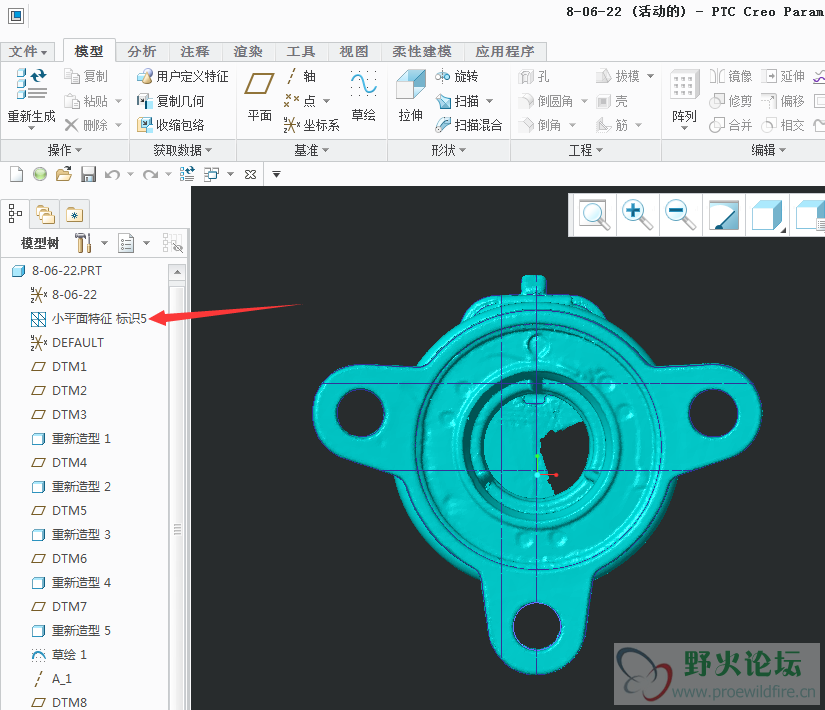Select 重新造型 1 in the model tree

(71, 438)
